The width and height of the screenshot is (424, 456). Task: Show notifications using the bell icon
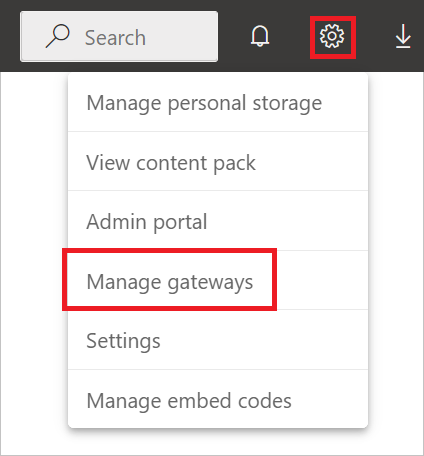(x=260, y=36)
